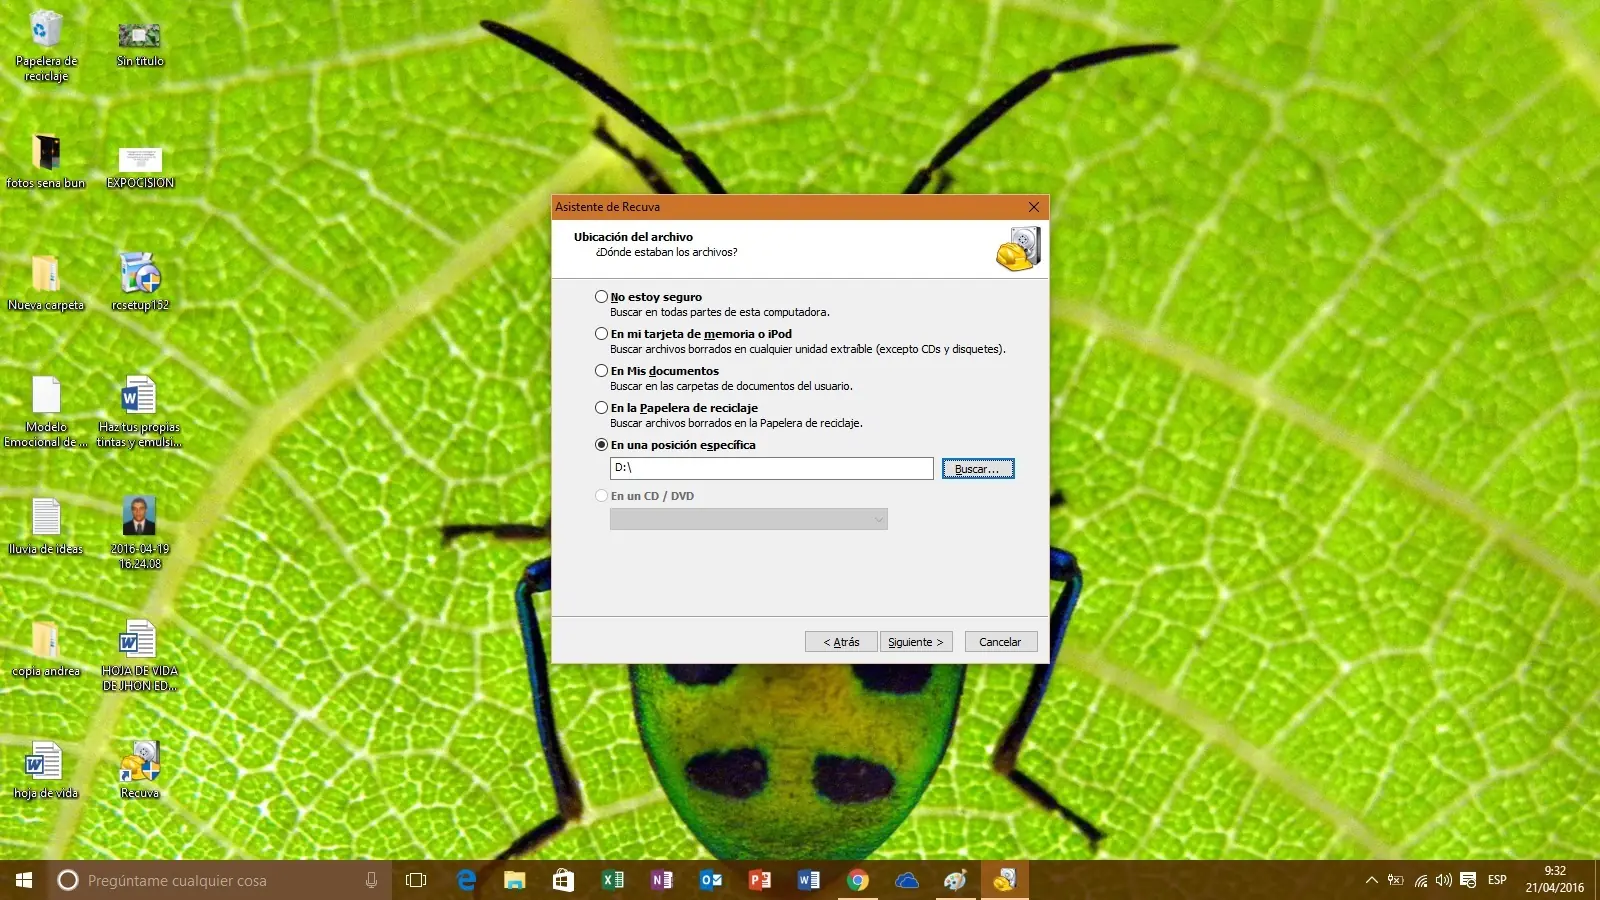Launch Microsoft Edge from the taskbar
The image size is (1600, 900).
click(466, 880)
